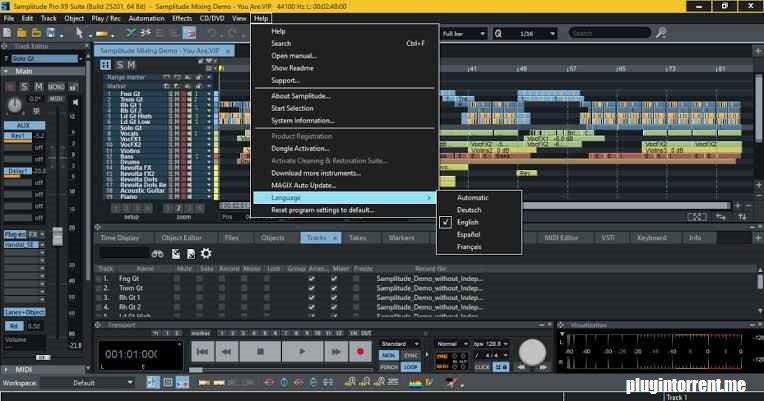Click the magnifier icon beside Search field
Viewport: 764px width, 401px height.
[x=661, y=33]
